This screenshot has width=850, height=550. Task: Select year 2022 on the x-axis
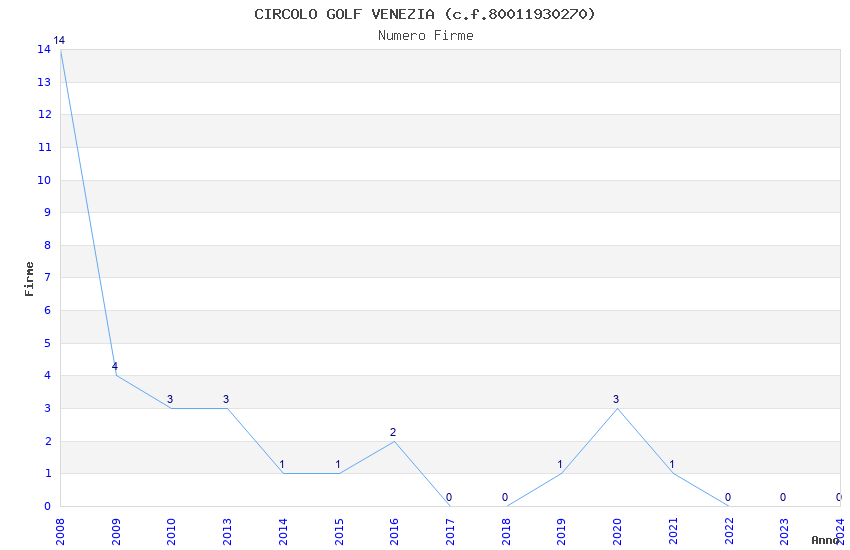pyautogui.click(x=729, y=532)
